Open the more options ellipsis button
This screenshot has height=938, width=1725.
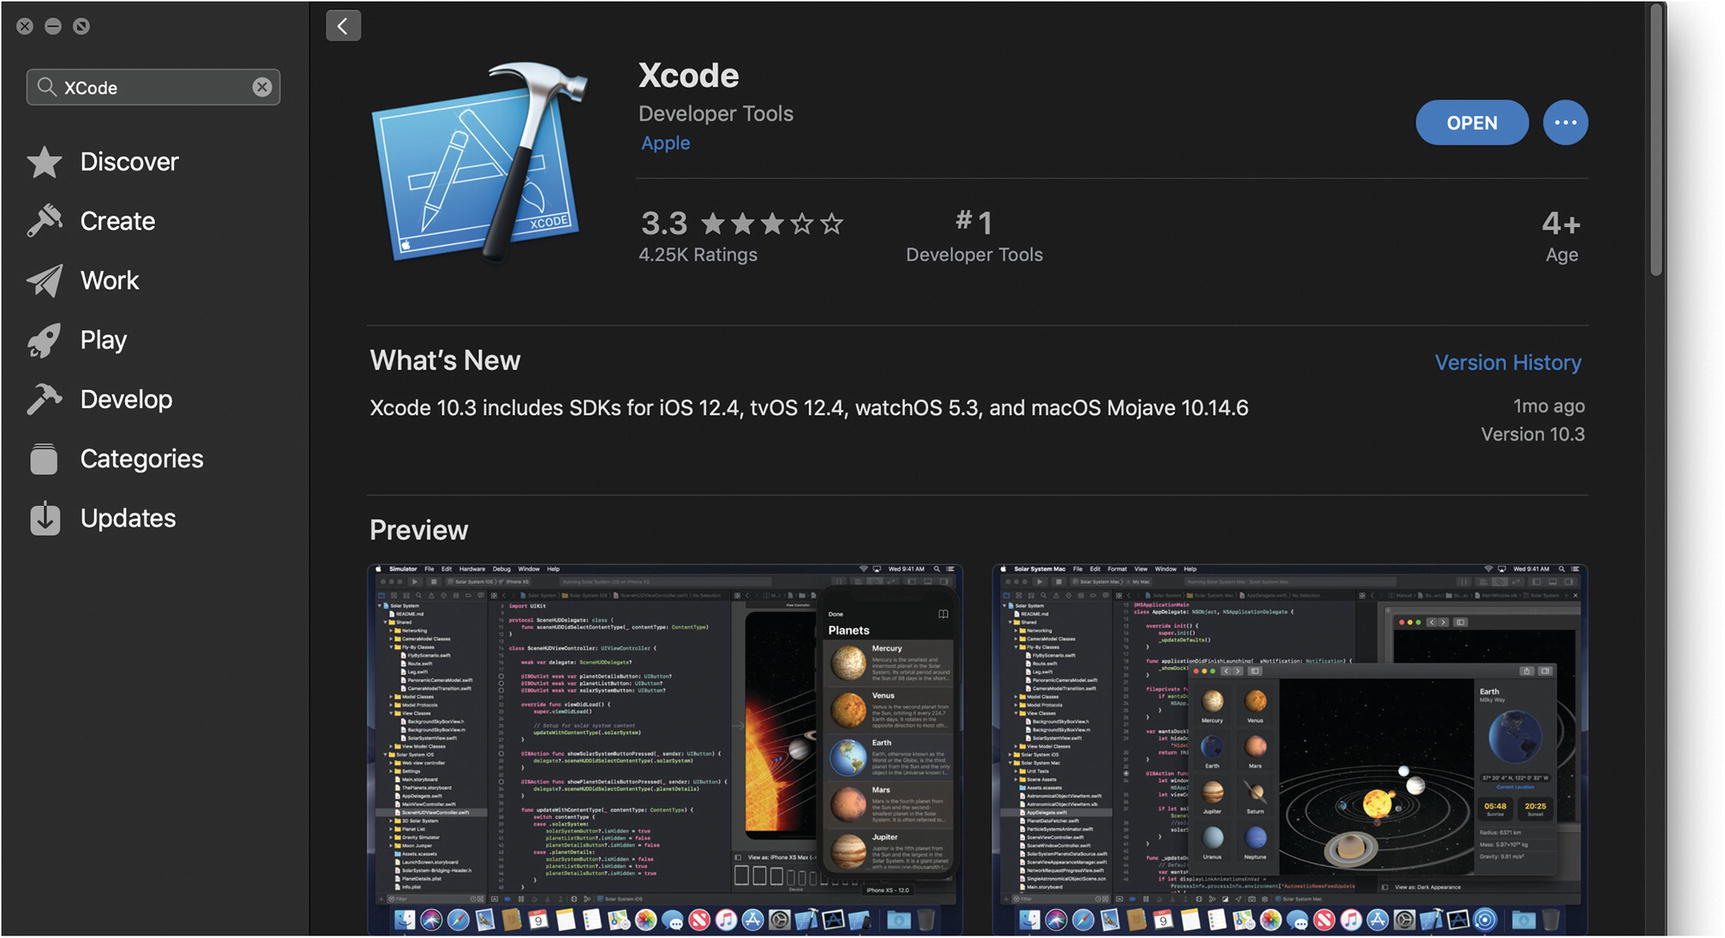[1565, 123]
